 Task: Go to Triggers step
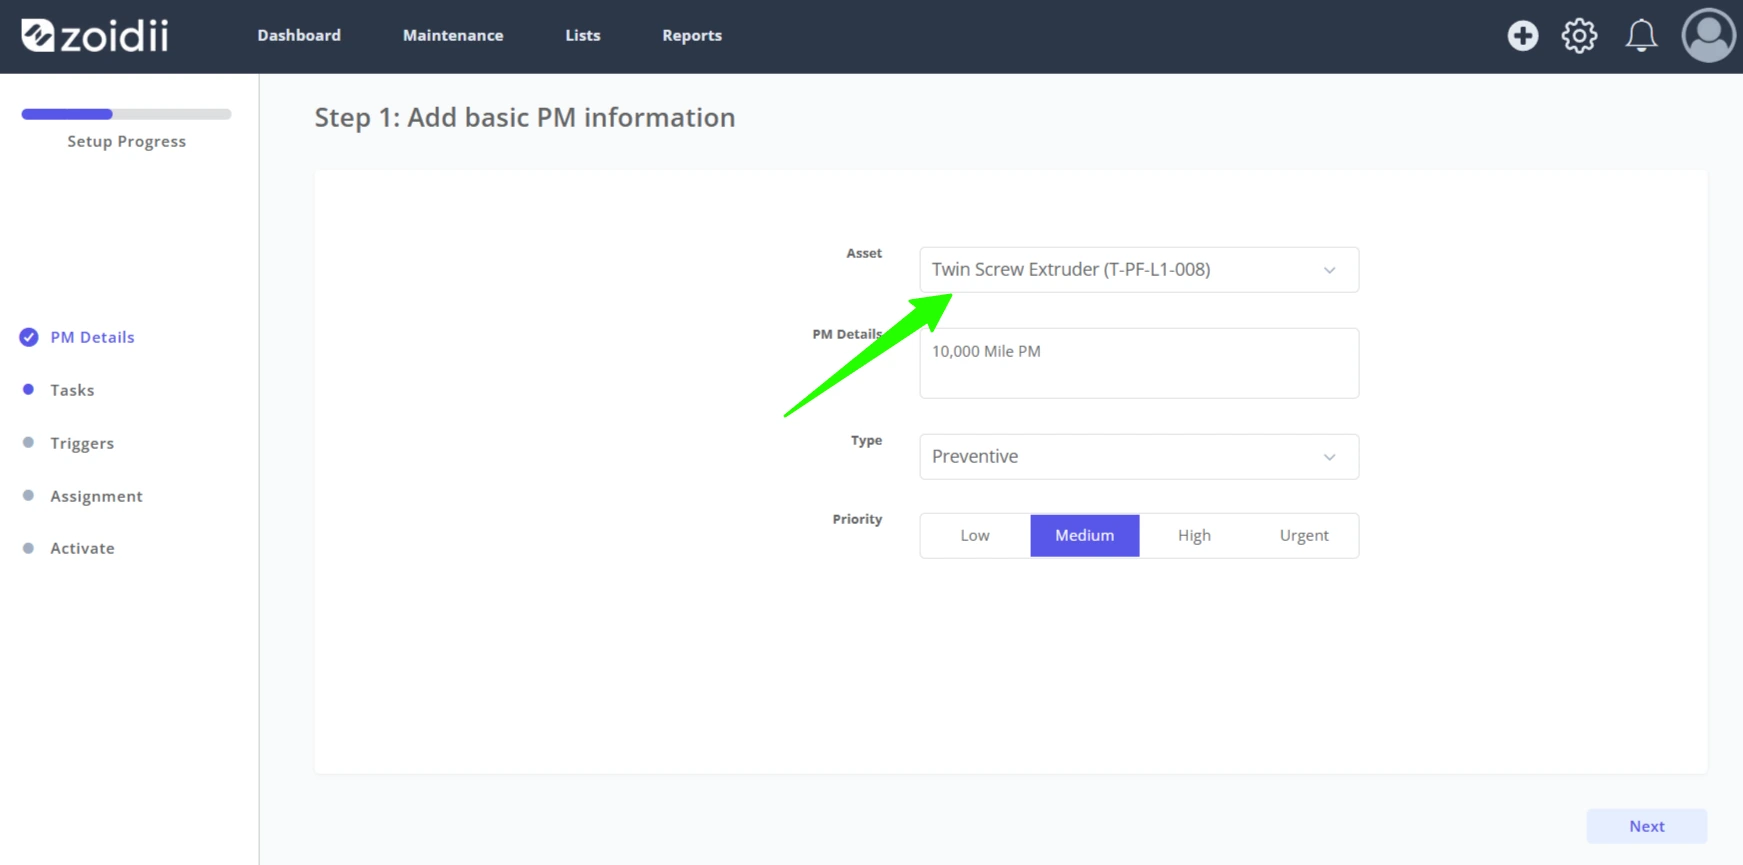pyautogui.click(x=82, y=443)
